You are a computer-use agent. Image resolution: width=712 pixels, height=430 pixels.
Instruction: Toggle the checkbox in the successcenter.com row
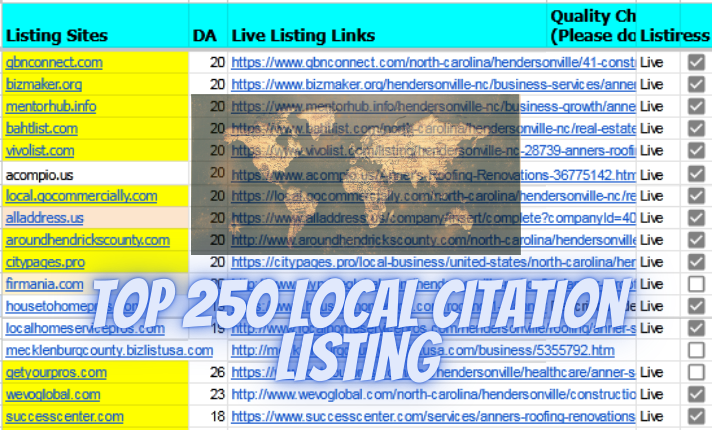(696, 416)
